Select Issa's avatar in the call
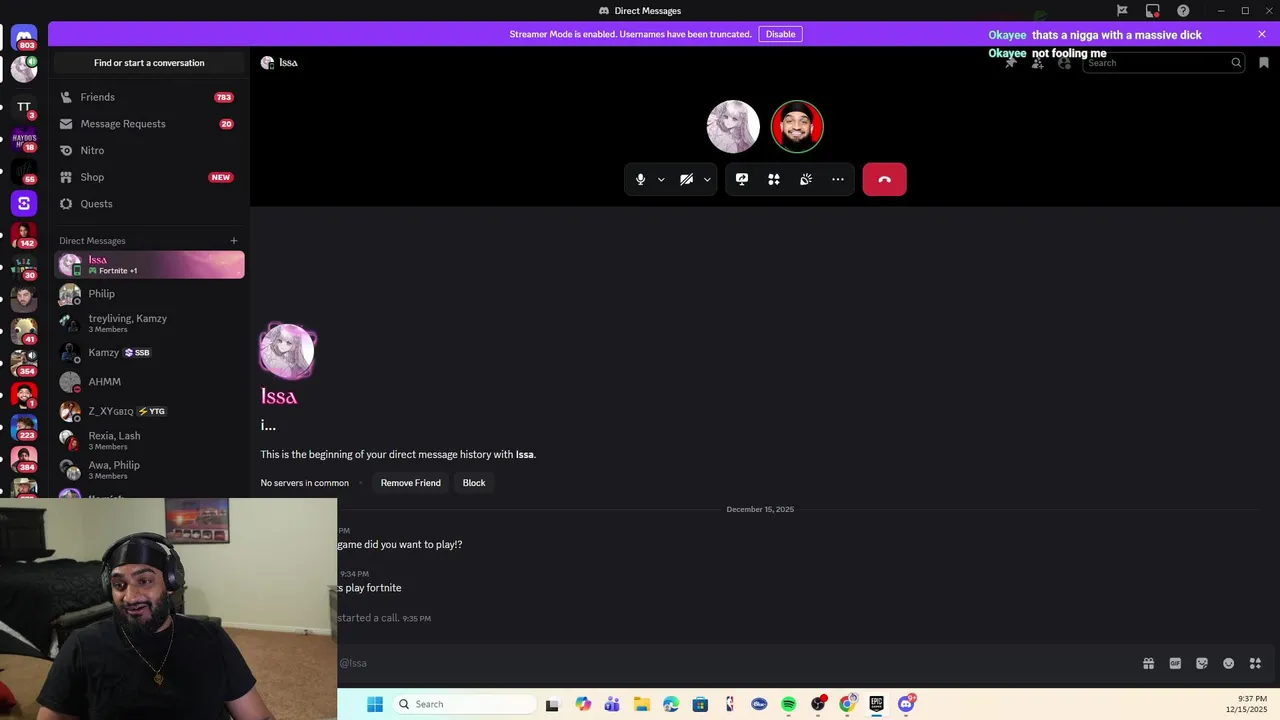 [x=733, y=126]
